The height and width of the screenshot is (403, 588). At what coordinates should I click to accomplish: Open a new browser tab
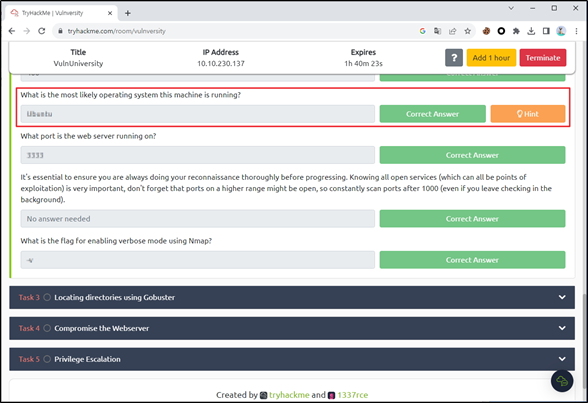point(128,13)
